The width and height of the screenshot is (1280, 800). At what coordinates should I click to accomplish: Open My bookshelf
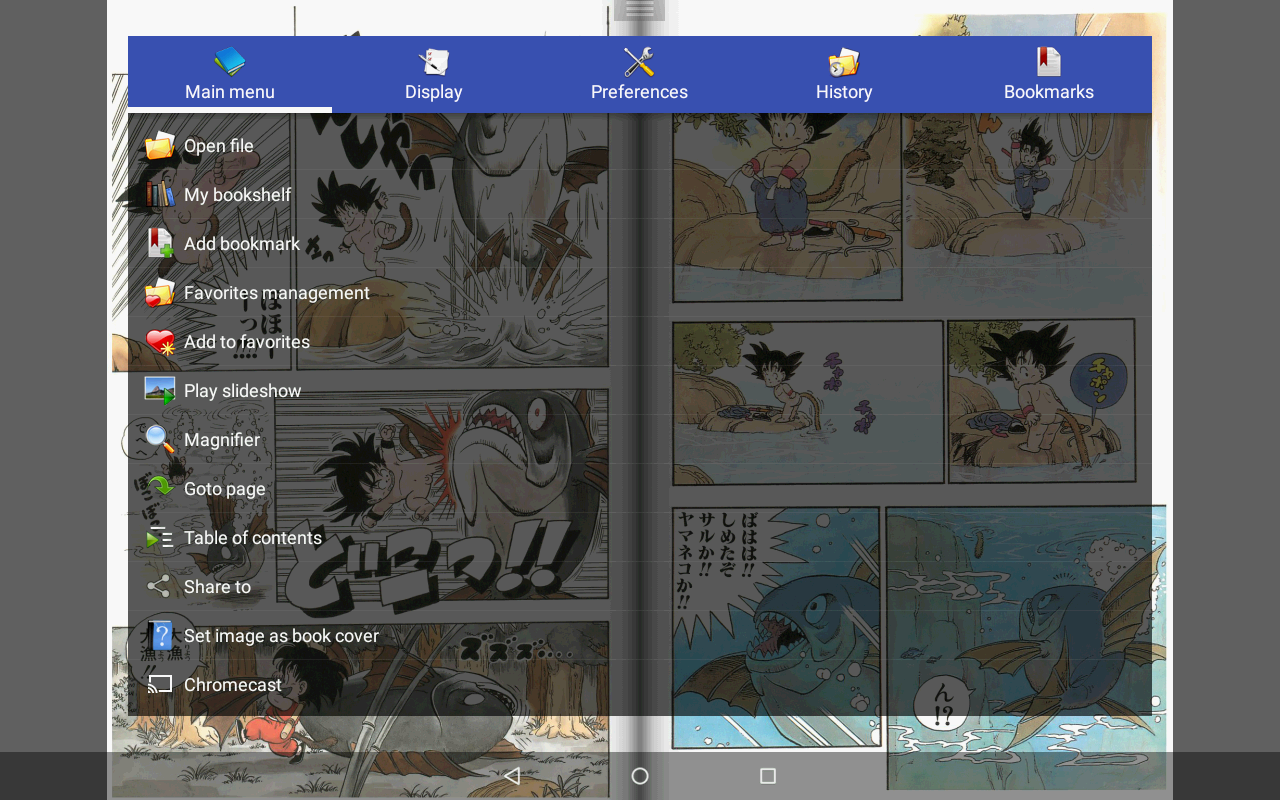coord(237,194)
